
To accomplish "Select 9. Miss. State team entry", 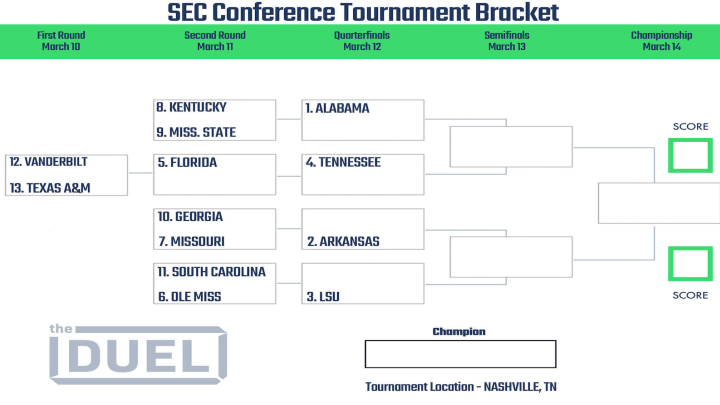I will (196, 132).
